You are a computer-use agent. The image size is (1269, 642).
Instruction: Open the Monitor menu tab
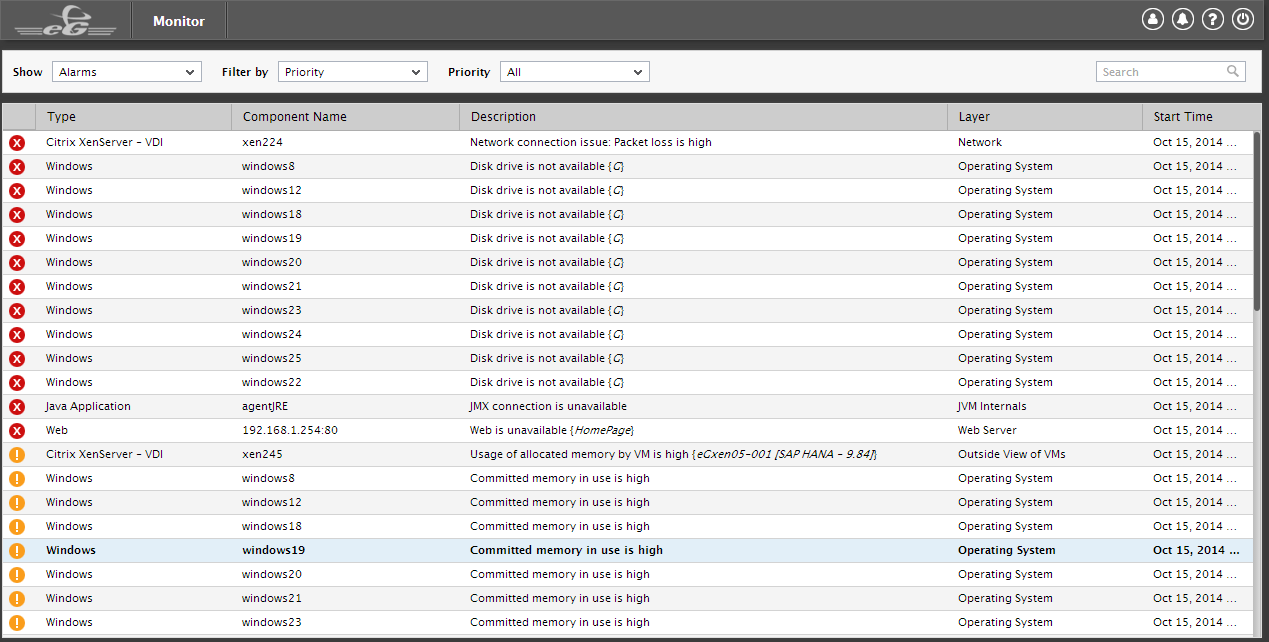[179, 21]
